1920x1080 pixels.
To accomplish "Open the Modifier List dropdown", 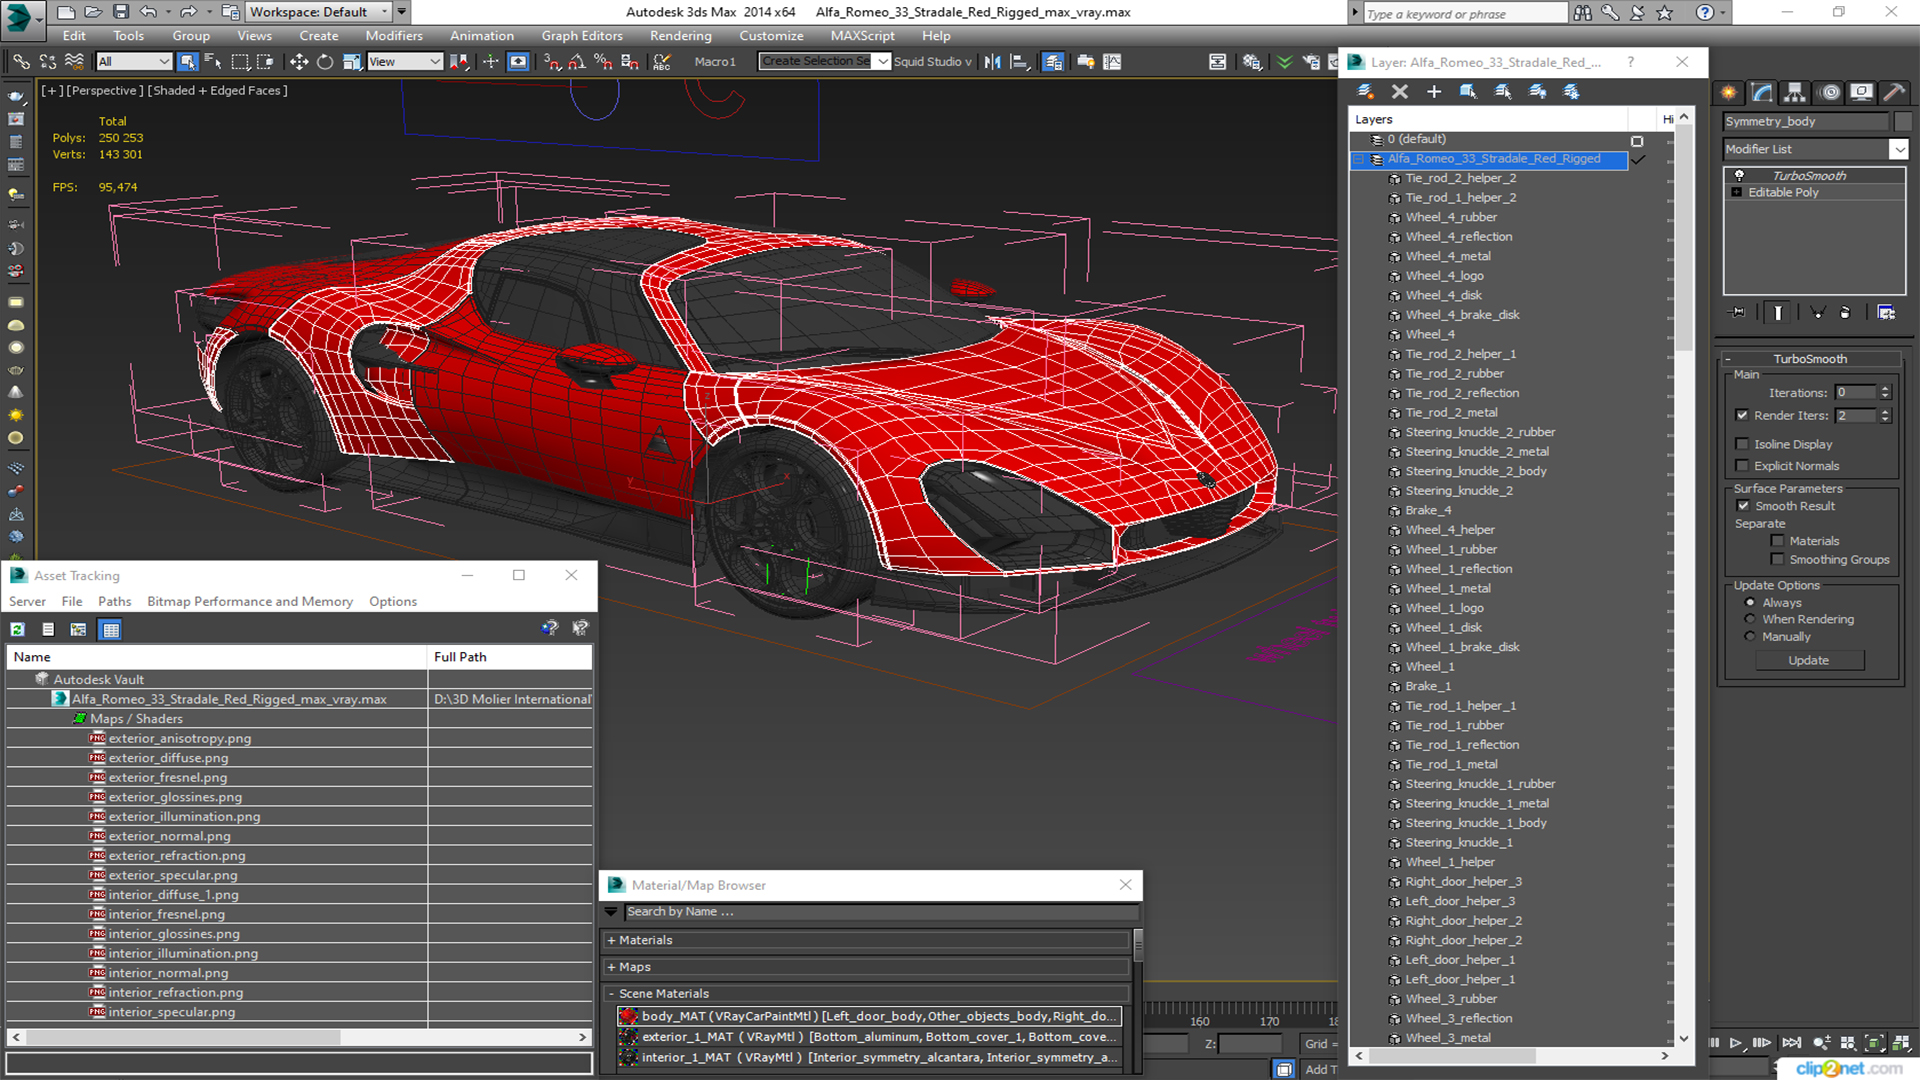I will [x=1898, y=149].
